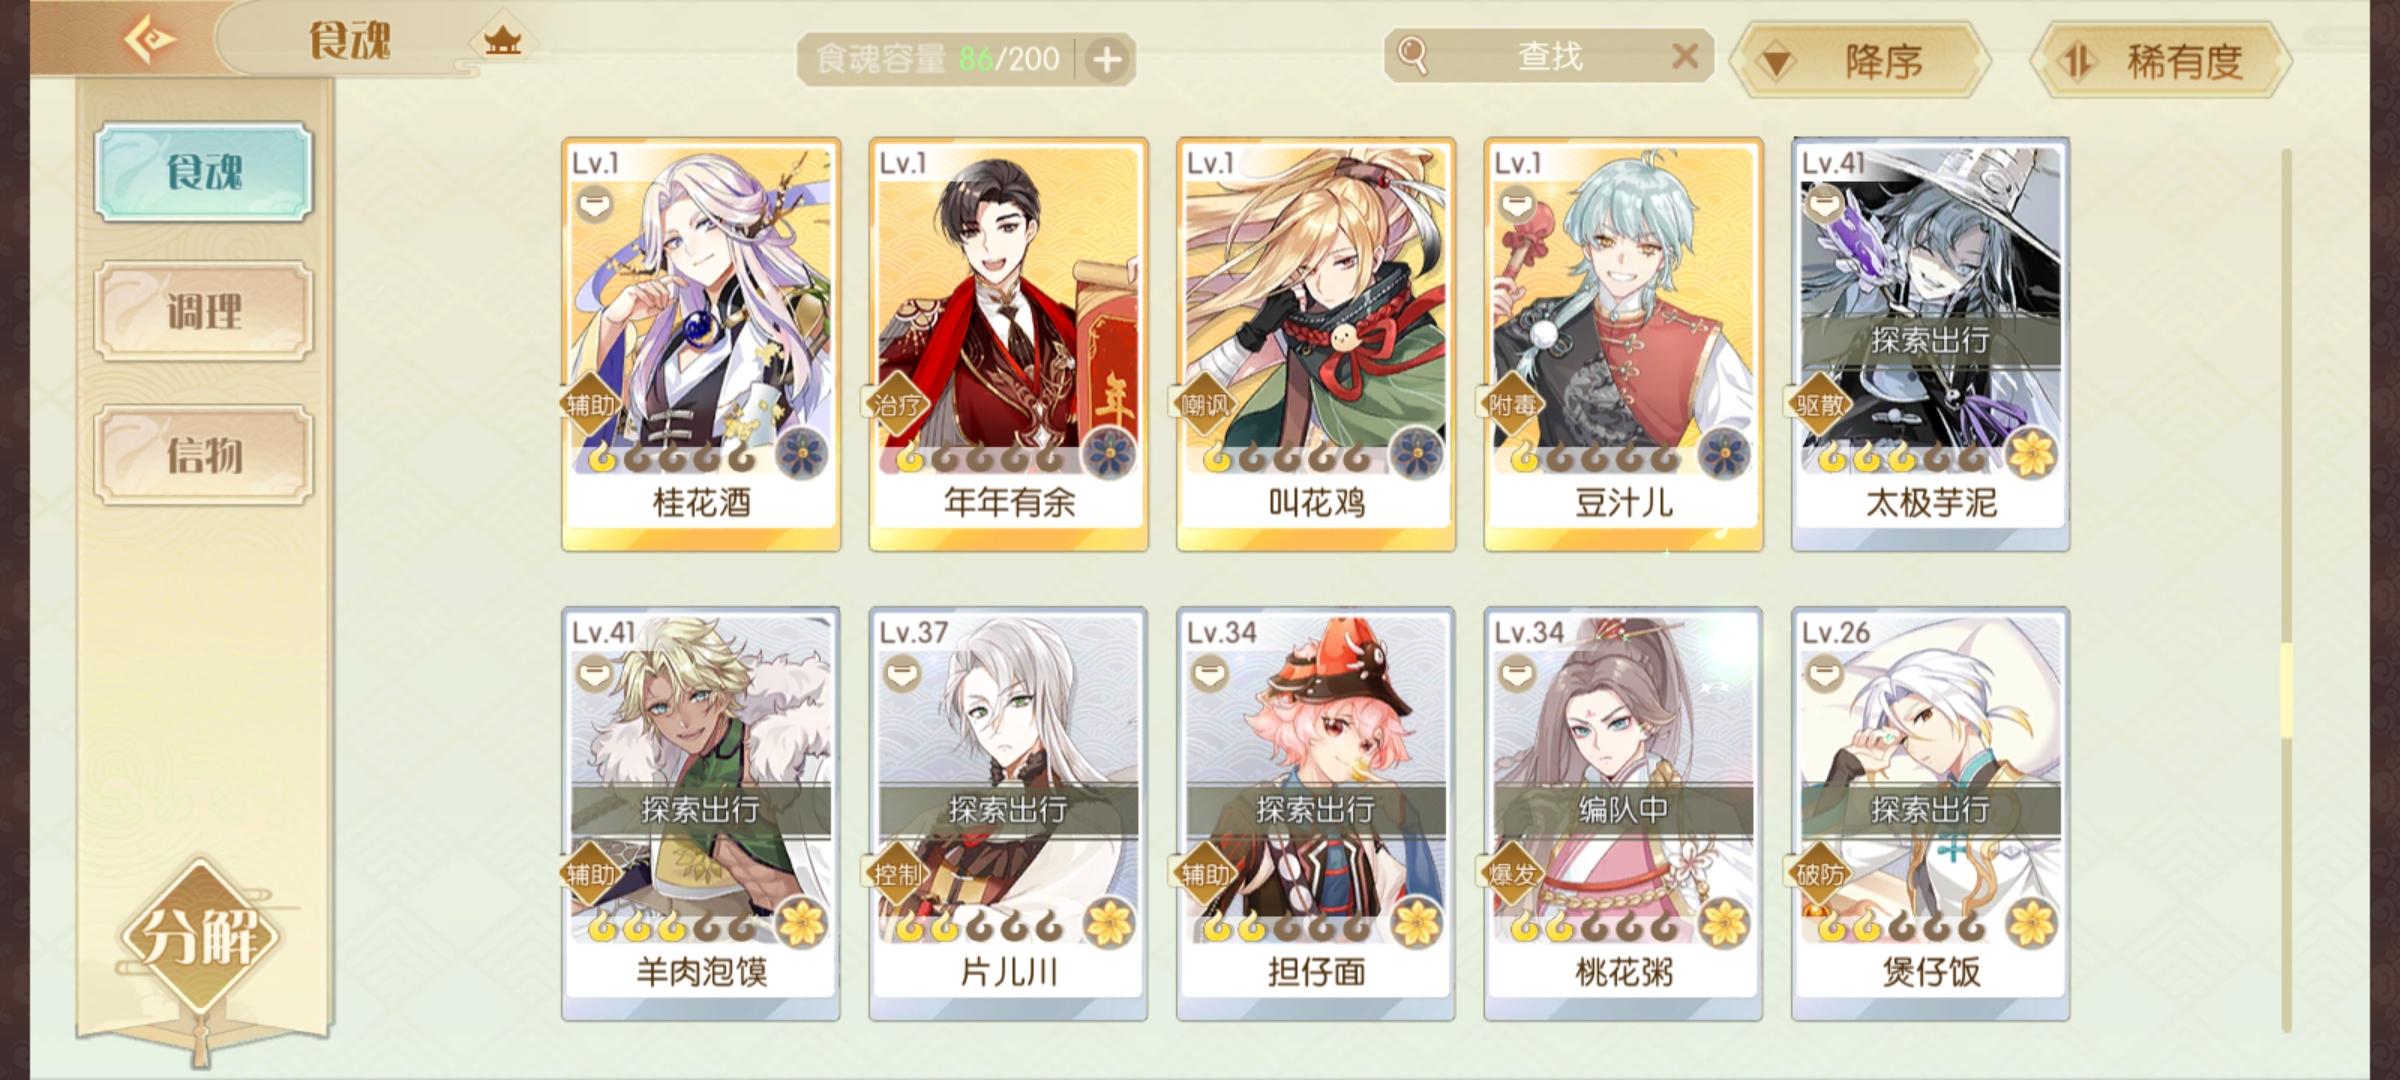The height and width of the screenshot is (1080, 2400).
Task: Tap the back arrow icon
Action: coord(150,41)
